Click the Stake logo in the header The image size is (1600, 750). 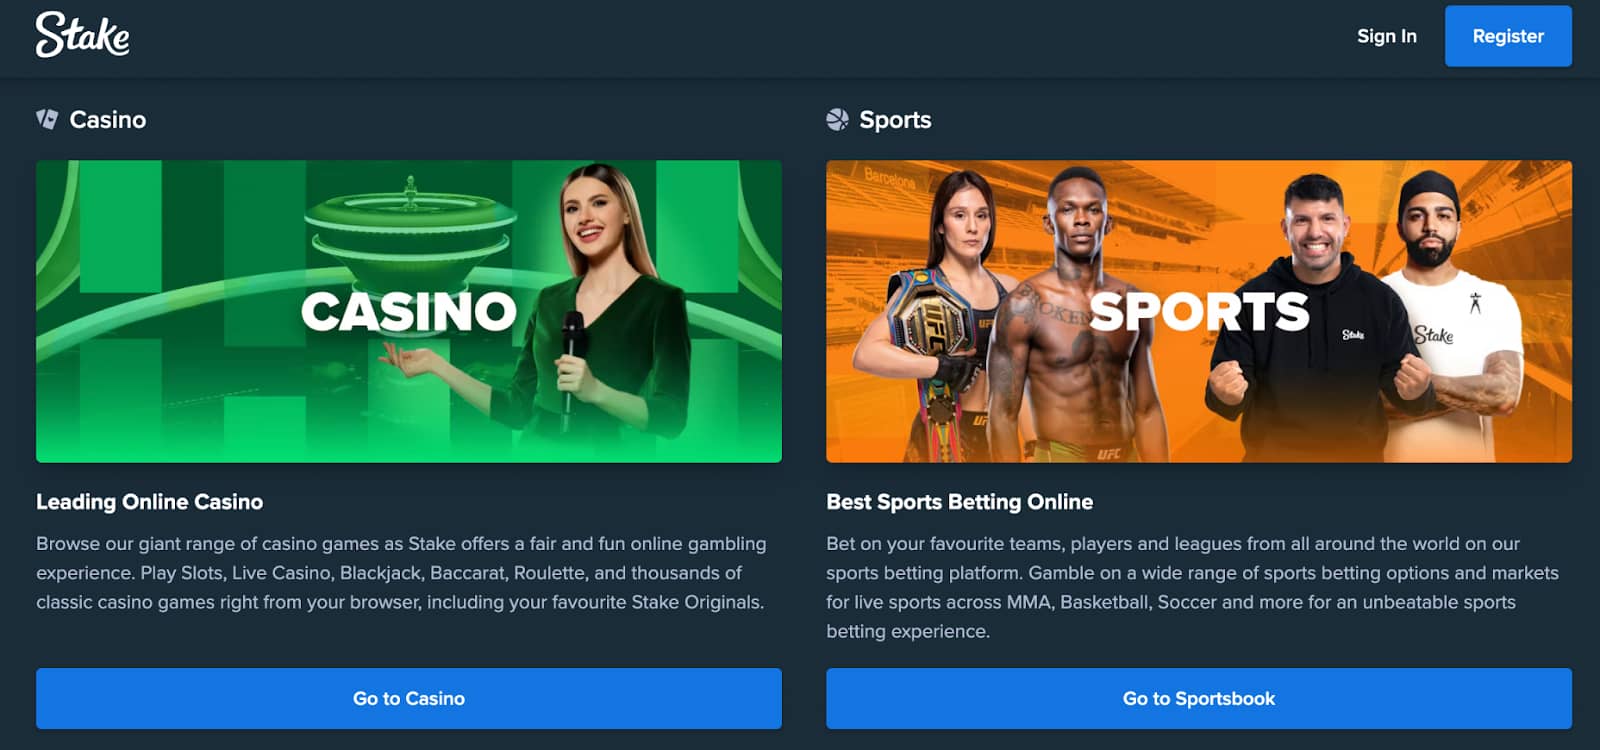click(x=83, y=35)
